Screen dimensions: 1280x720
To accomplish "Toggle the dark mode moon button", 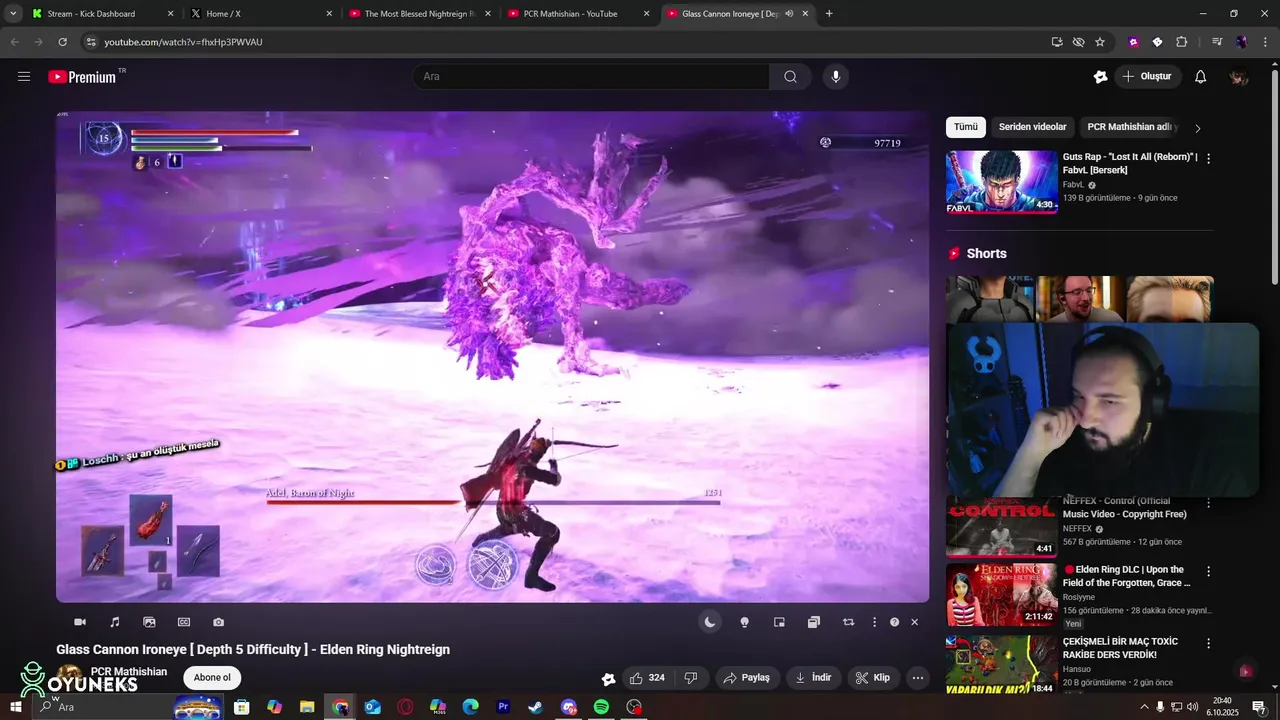I will click(x=710, y=622).
